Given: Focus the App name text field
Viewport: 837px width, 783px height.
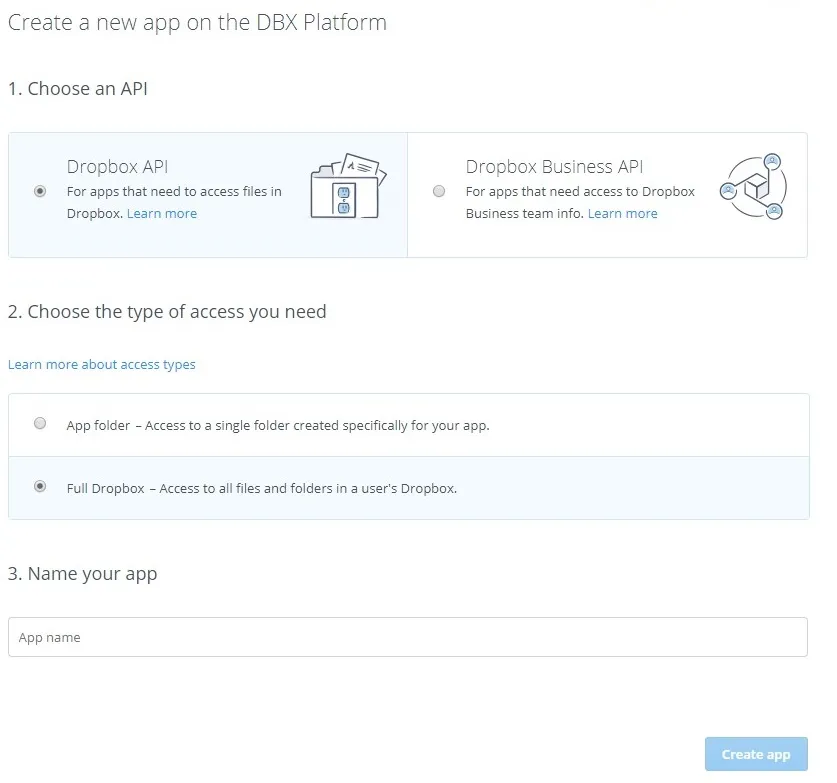Looking at the screenshot, I should (407, 637).
